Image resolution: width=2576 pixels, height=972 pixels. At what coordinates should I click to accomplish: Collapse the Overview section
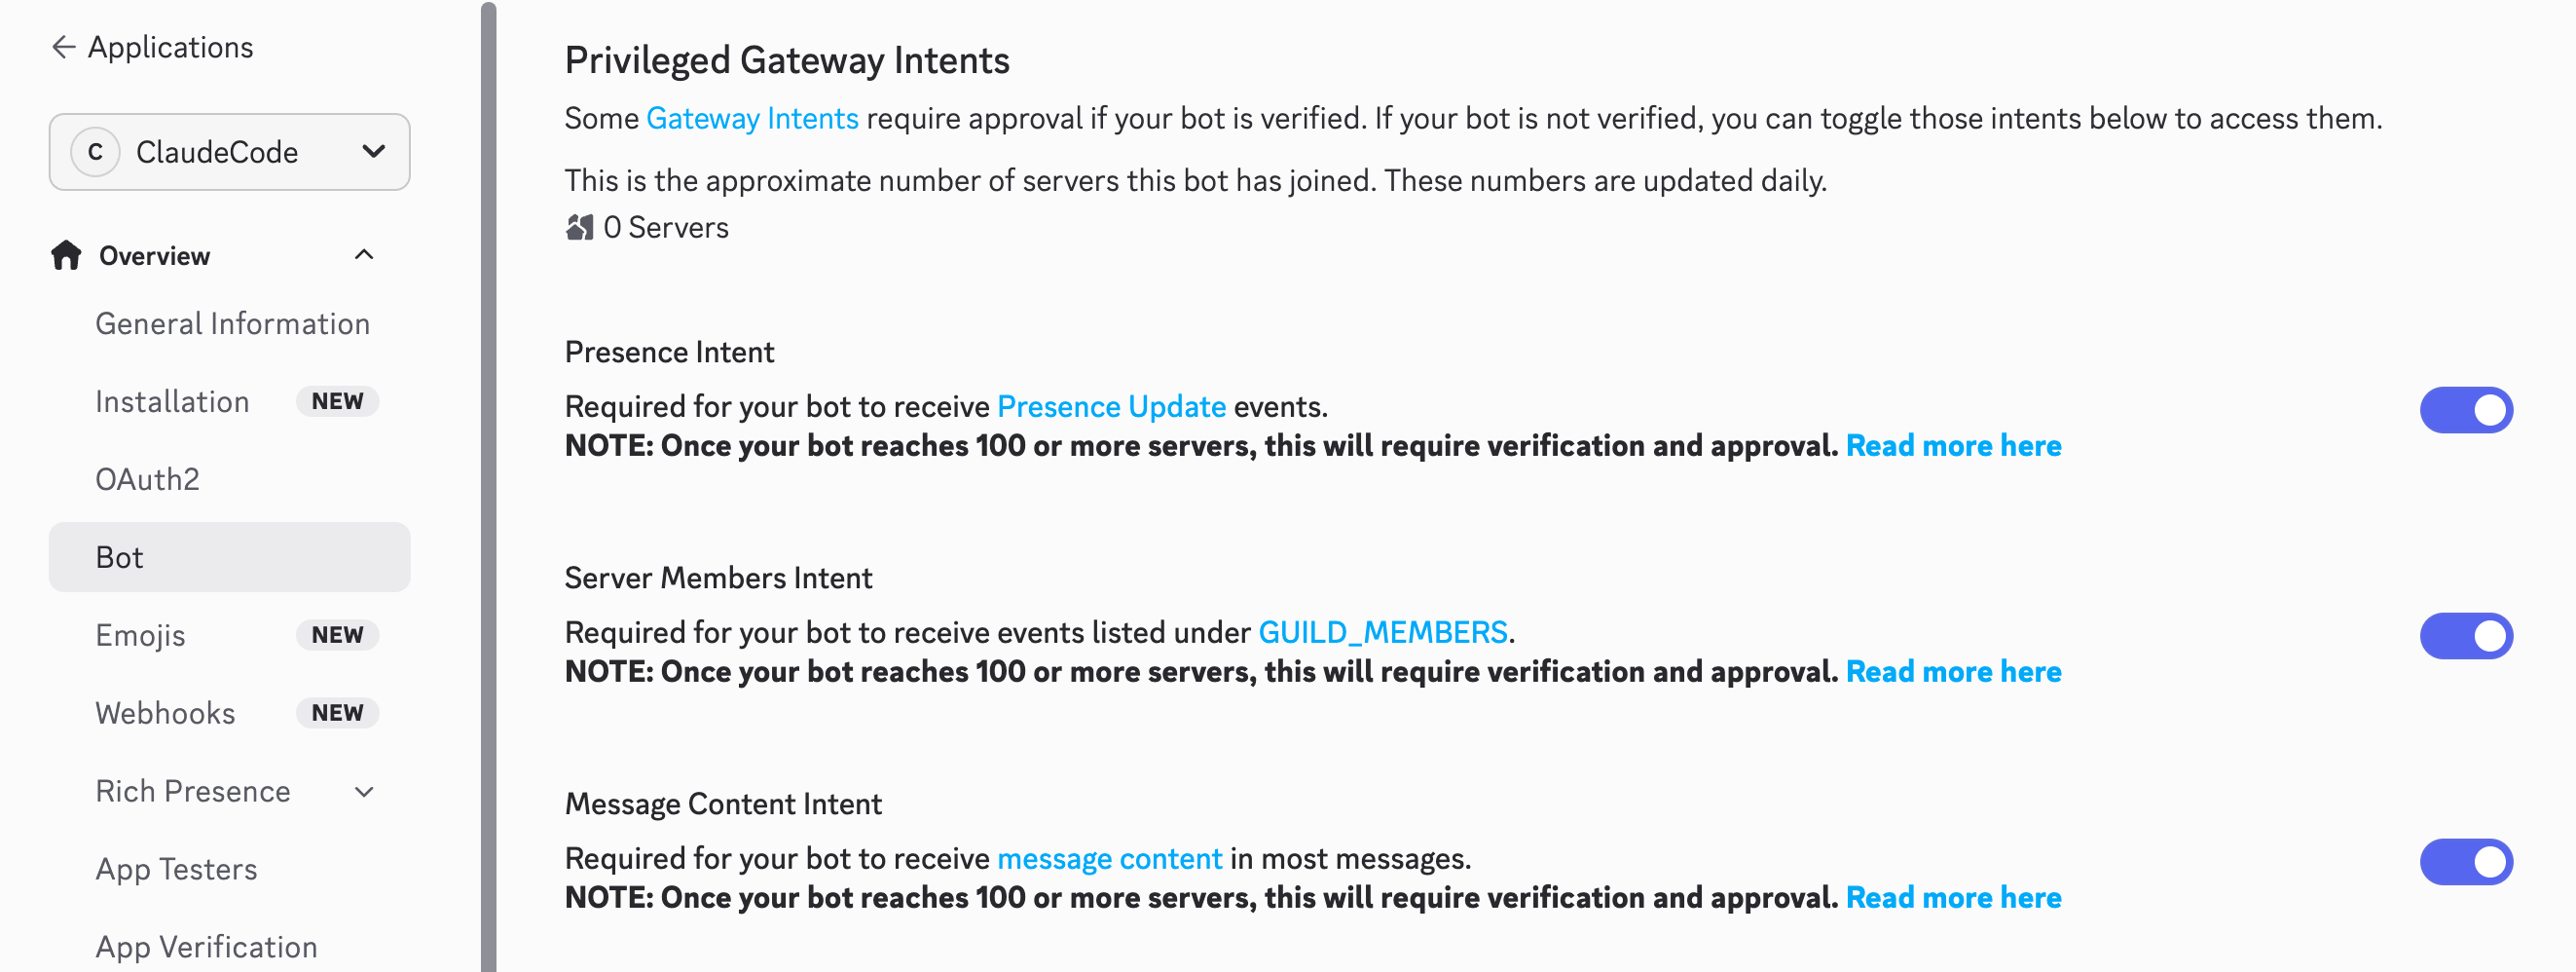point(364,255)
